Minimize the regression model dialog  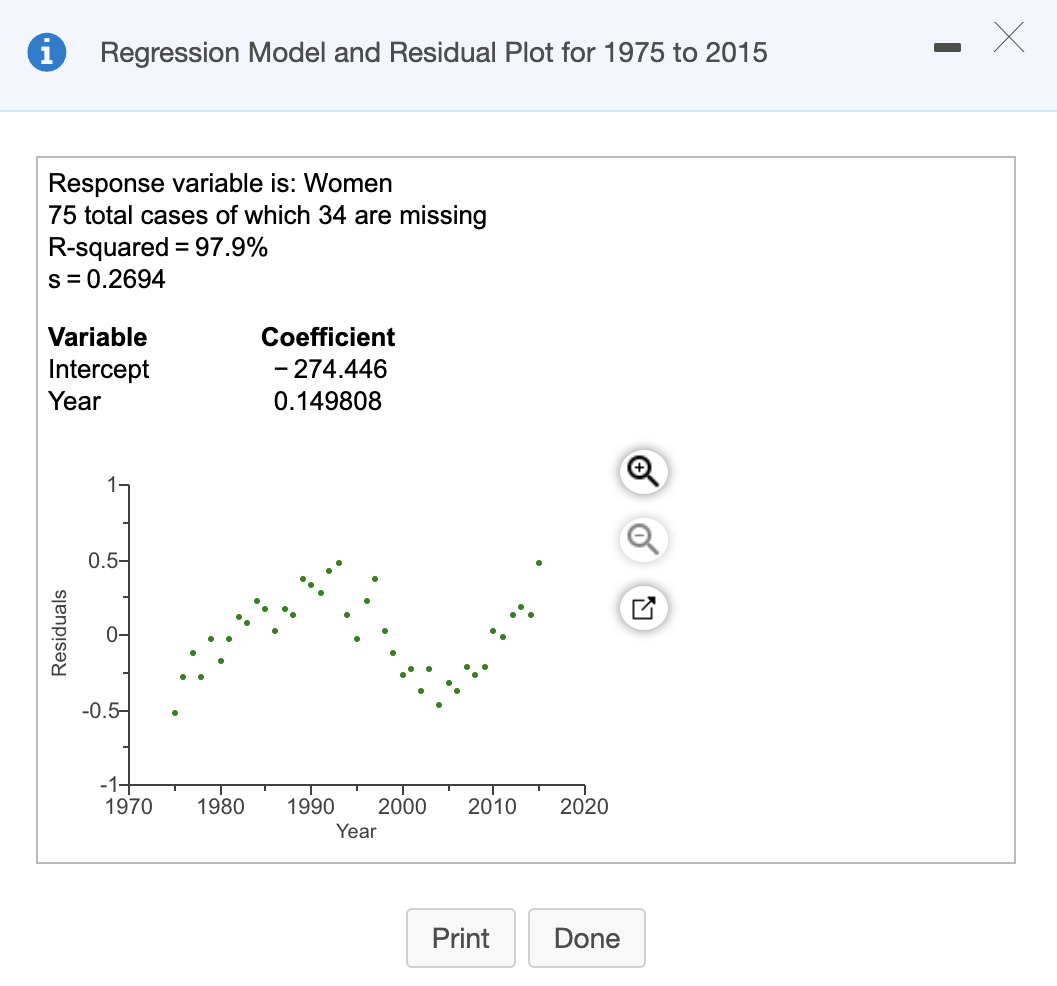coord(947,47)
